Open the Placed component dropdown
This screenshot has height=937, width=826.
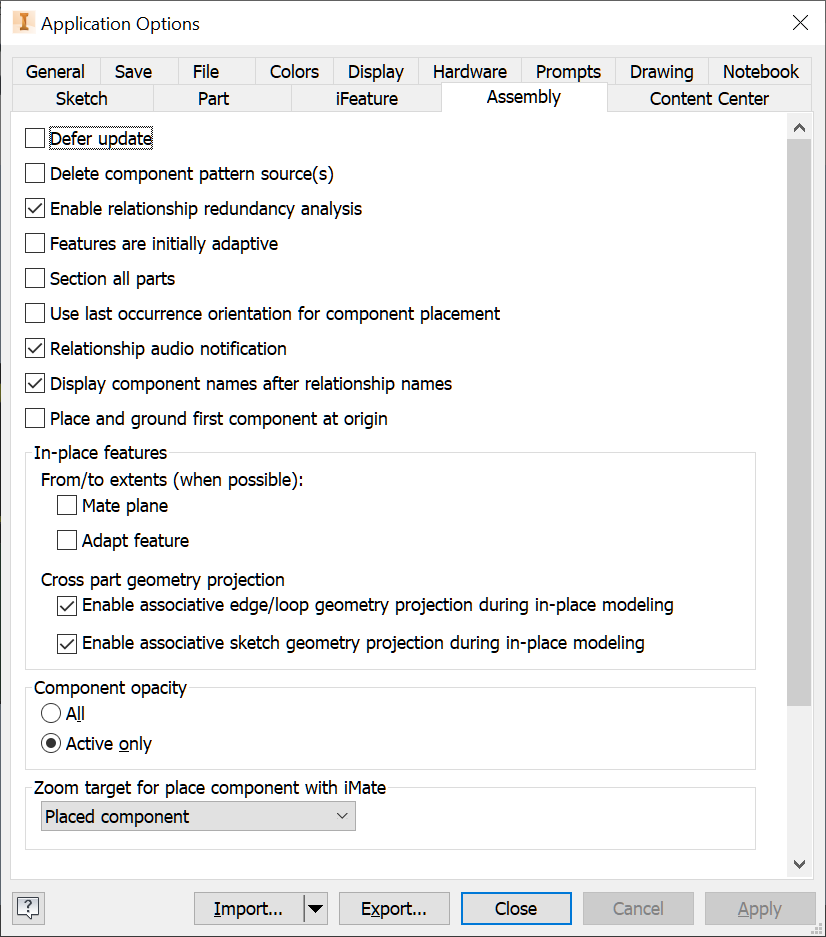pos(340,816)
